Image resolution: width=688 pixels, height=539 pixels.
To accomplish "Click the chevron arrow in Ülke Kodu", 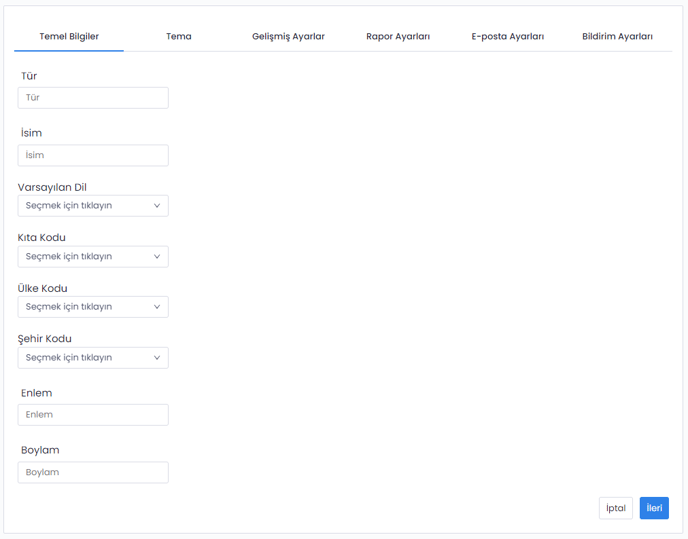I will coord(157,307).
